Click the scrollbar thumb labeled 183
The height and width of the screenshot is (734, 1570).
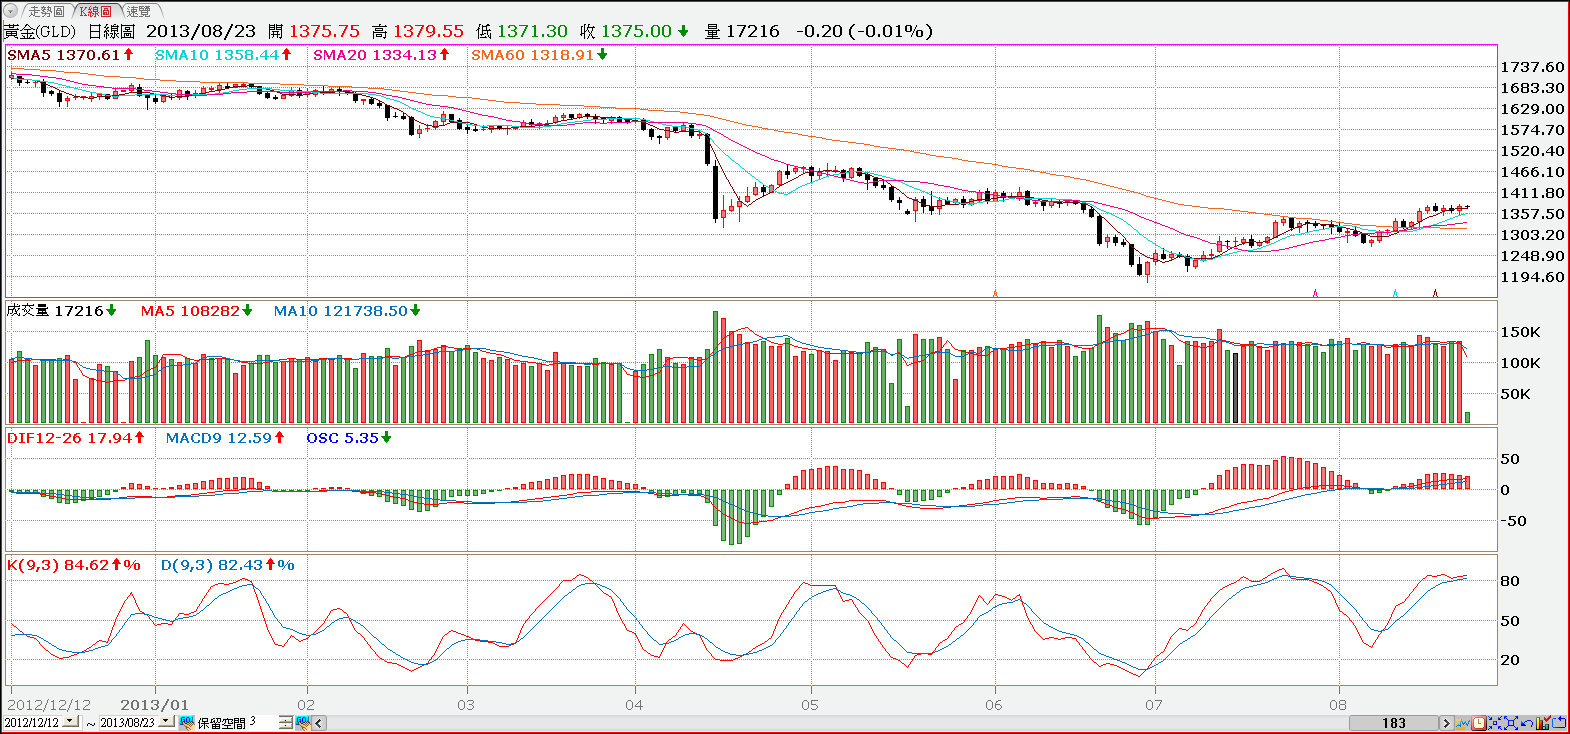click(1394, 723)
